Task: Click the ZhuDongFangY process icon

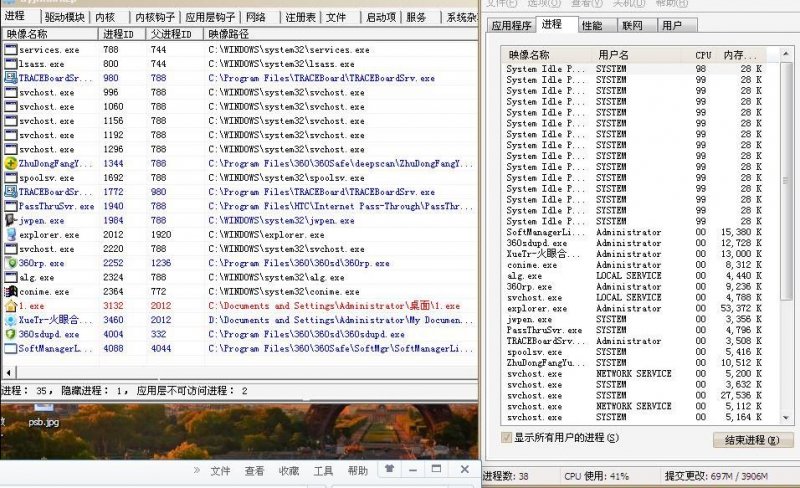Action: pos(11,163)
